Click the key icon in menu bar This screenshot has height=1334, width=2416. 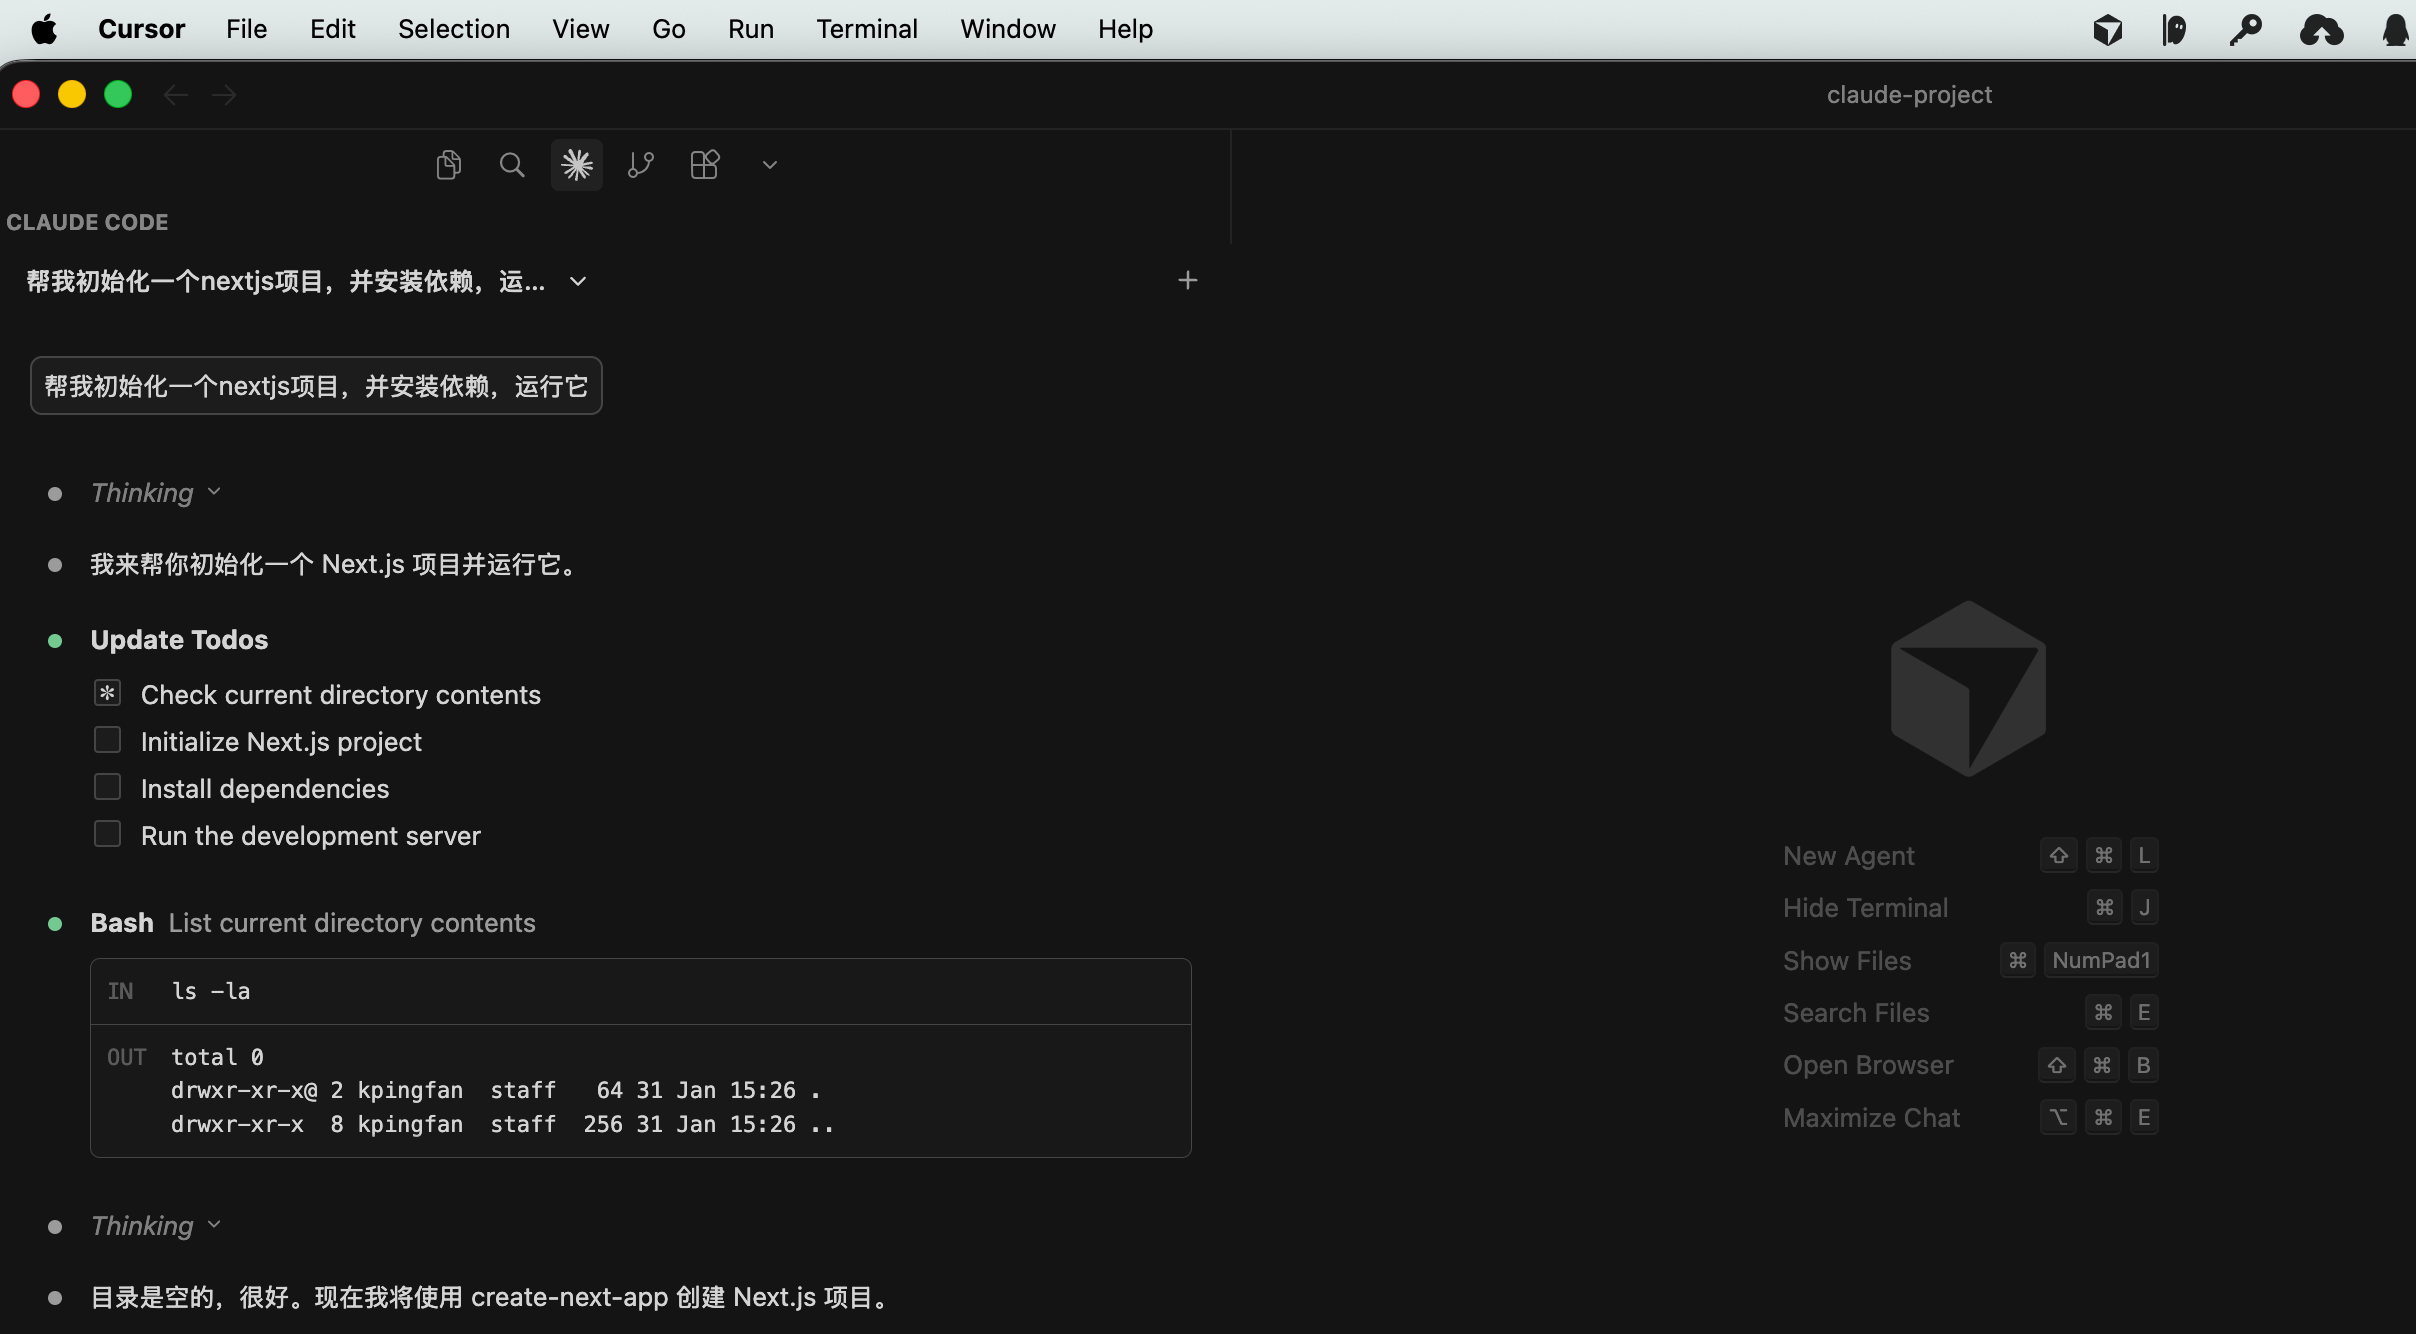click(2245, 30)
